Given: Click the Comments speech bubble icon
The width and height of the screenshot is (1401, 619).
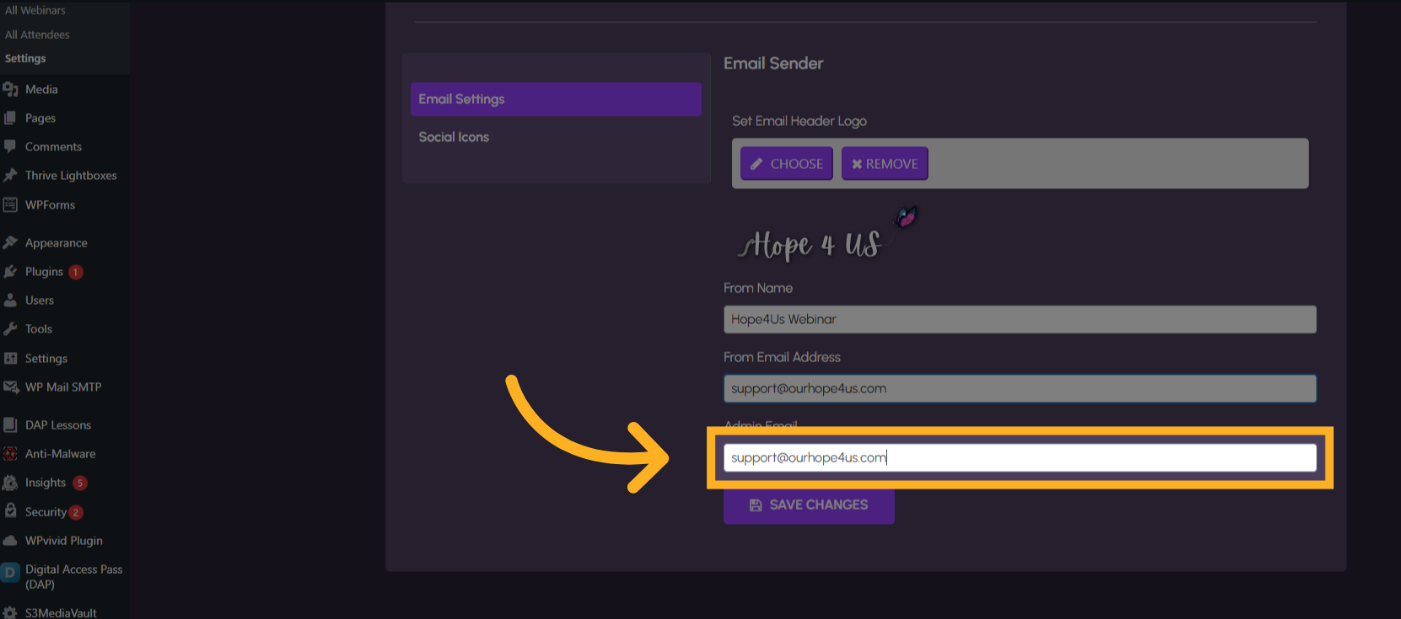Looking at the screenshot, I should [10, 146].
